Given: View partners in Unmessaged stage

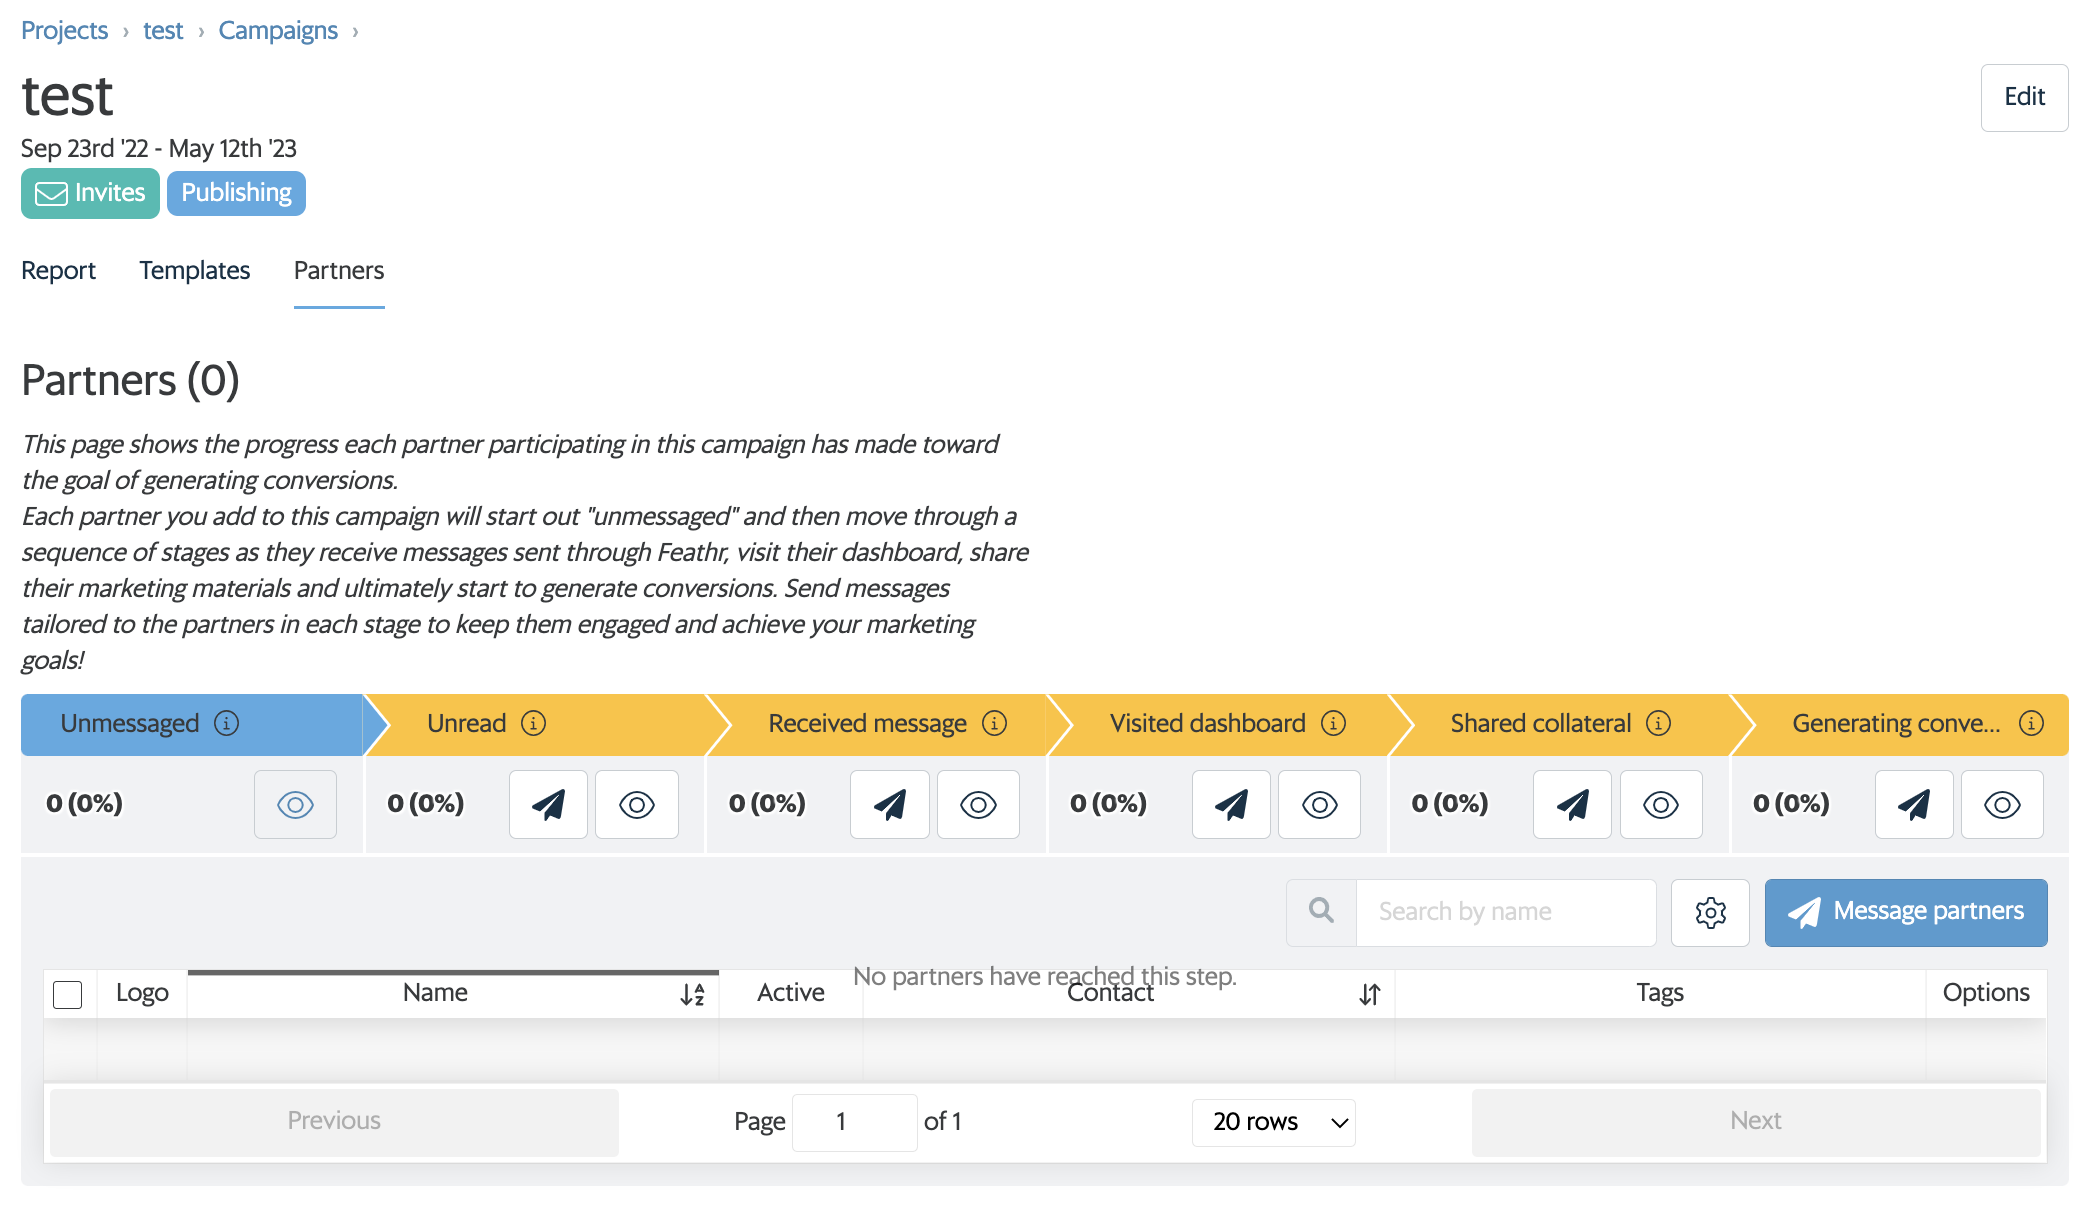Looking at the screenshot, I should coord(295,804).
